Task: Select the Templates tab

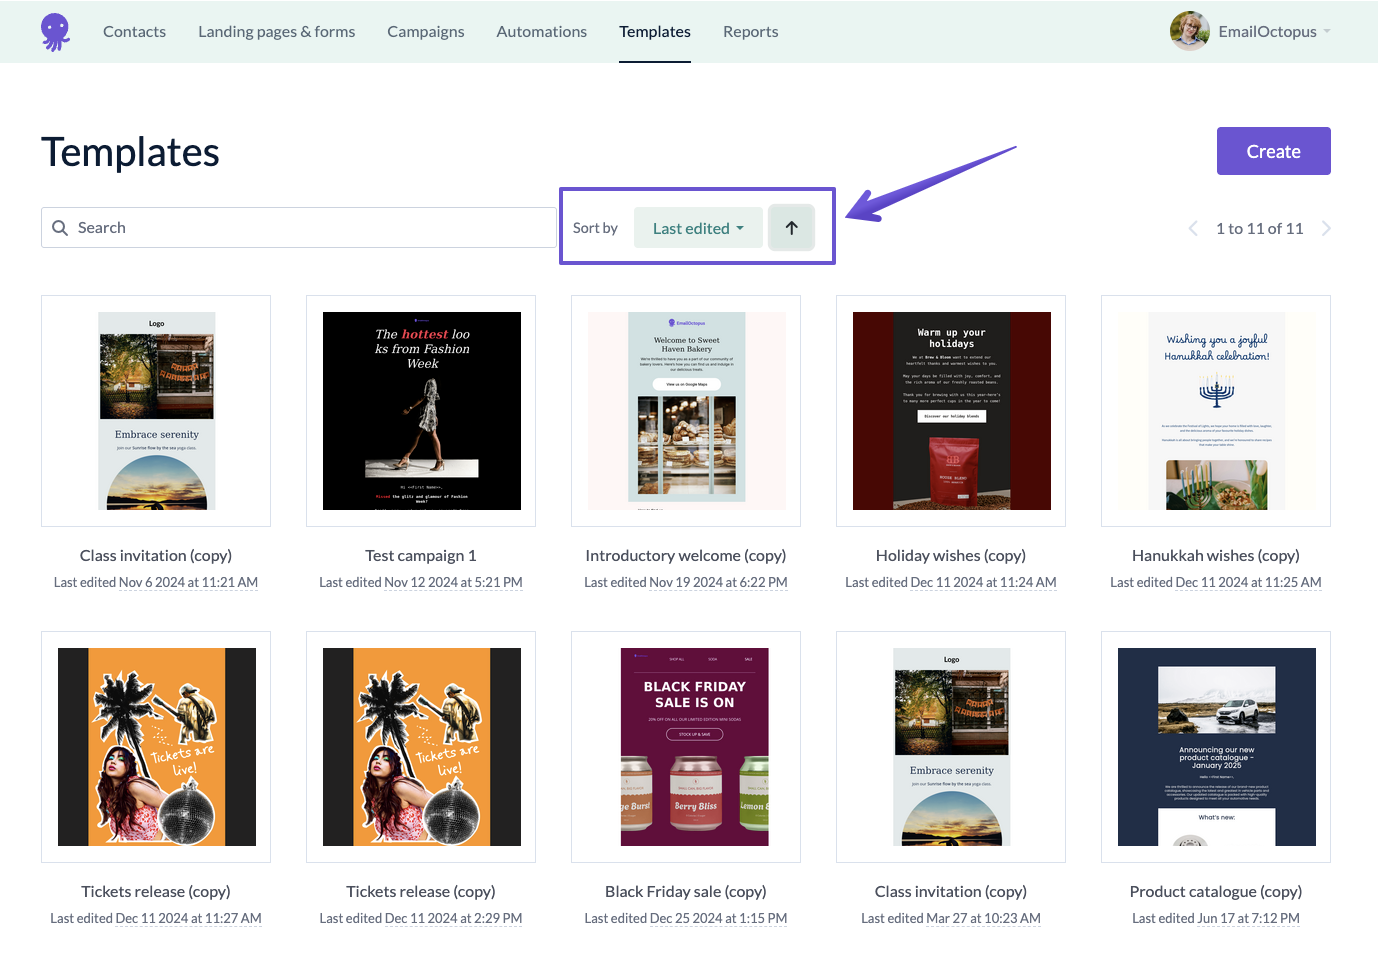Action: (655, 32)
